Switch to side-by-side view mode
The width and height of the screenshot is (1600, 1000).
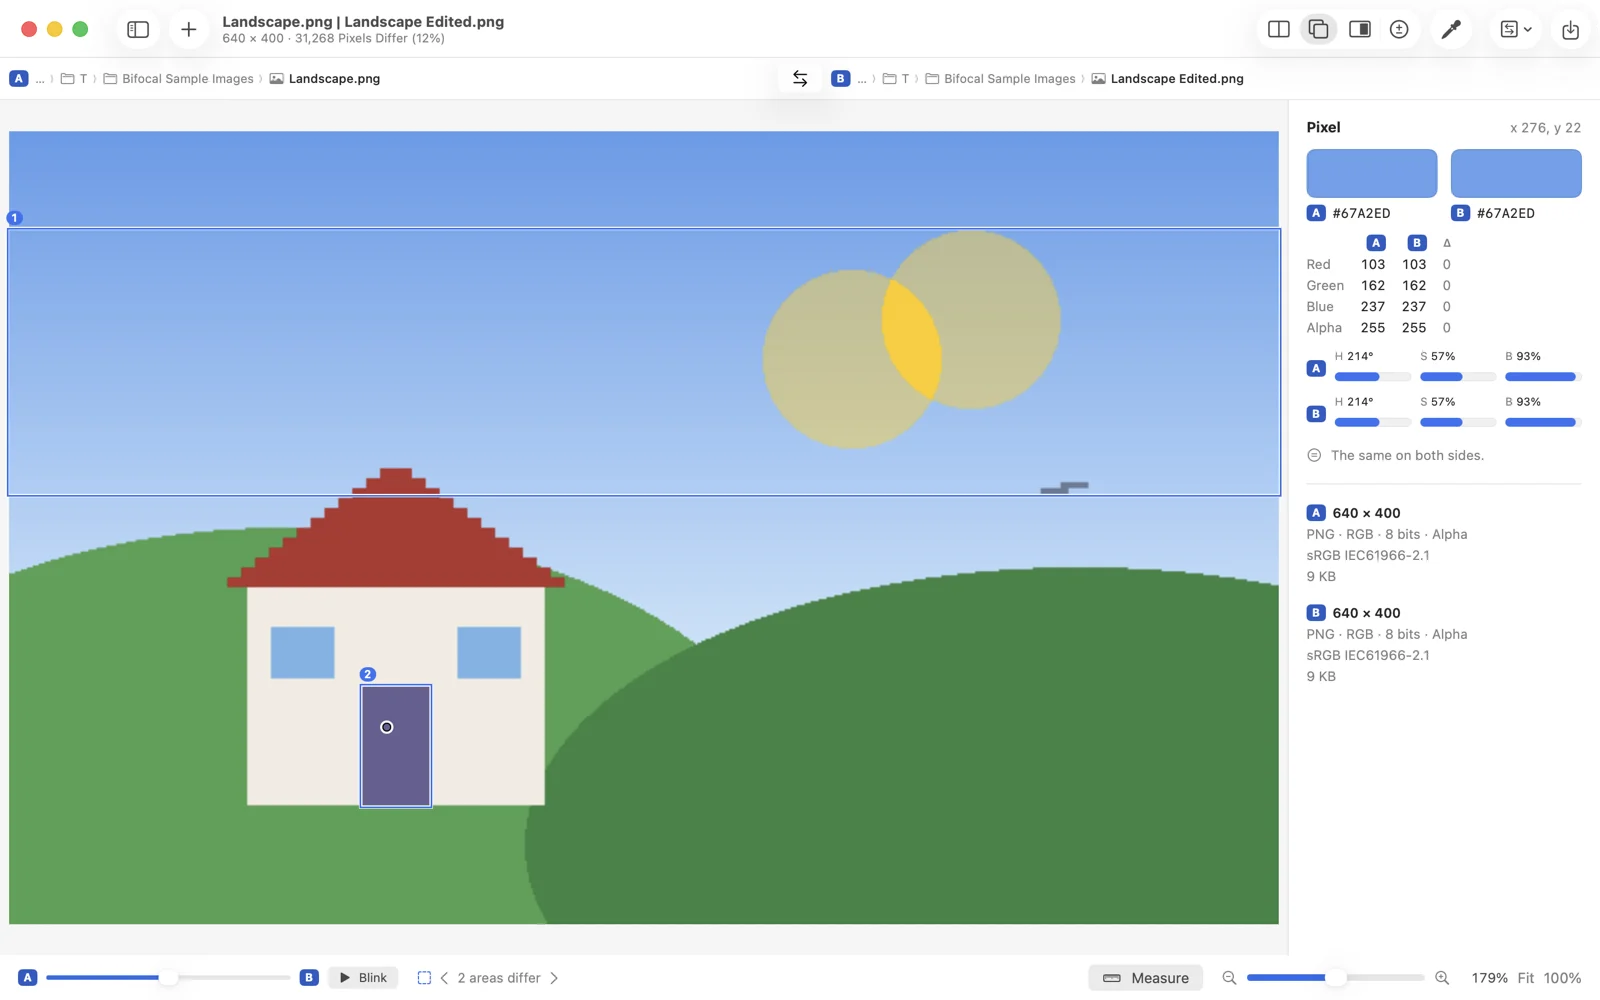click(1278, 29)
